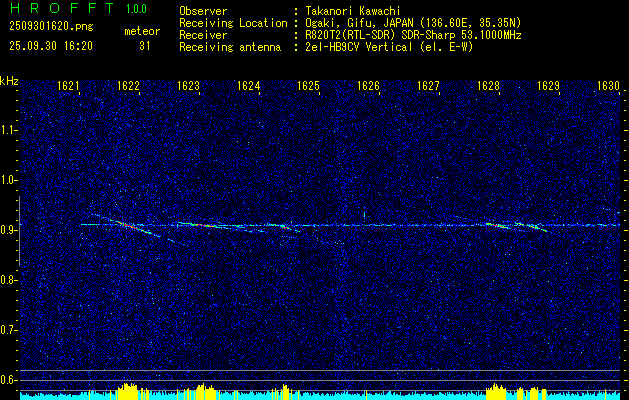This screenshot has height=400, width=629.
Task: Click the 1.1 kHz frequency label
Action: click(x=8, y=130)
